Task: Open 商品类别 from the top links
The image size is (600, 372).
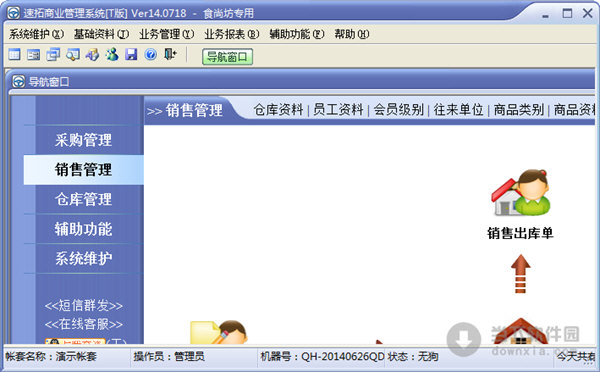Action: click(x=518, y=110)
